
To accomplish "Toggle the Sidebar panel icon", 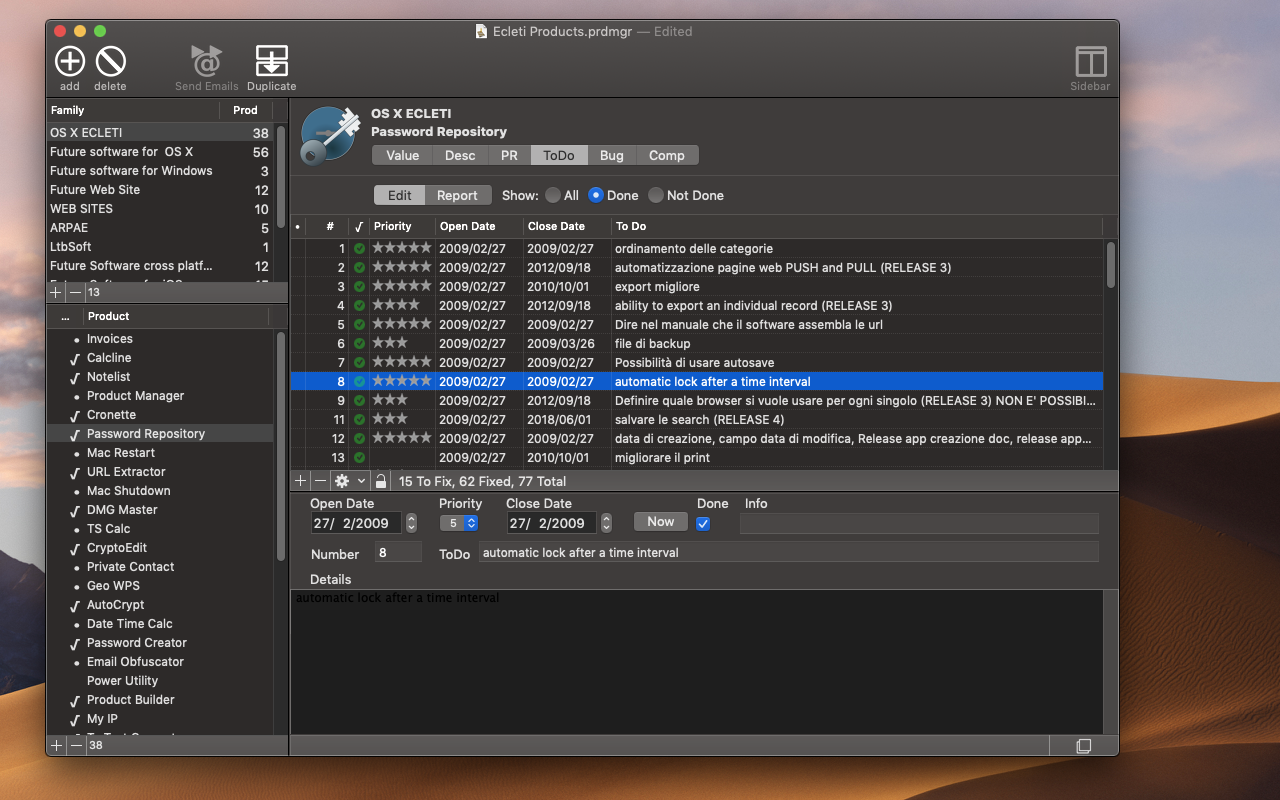I will [x=1090, y=62].
